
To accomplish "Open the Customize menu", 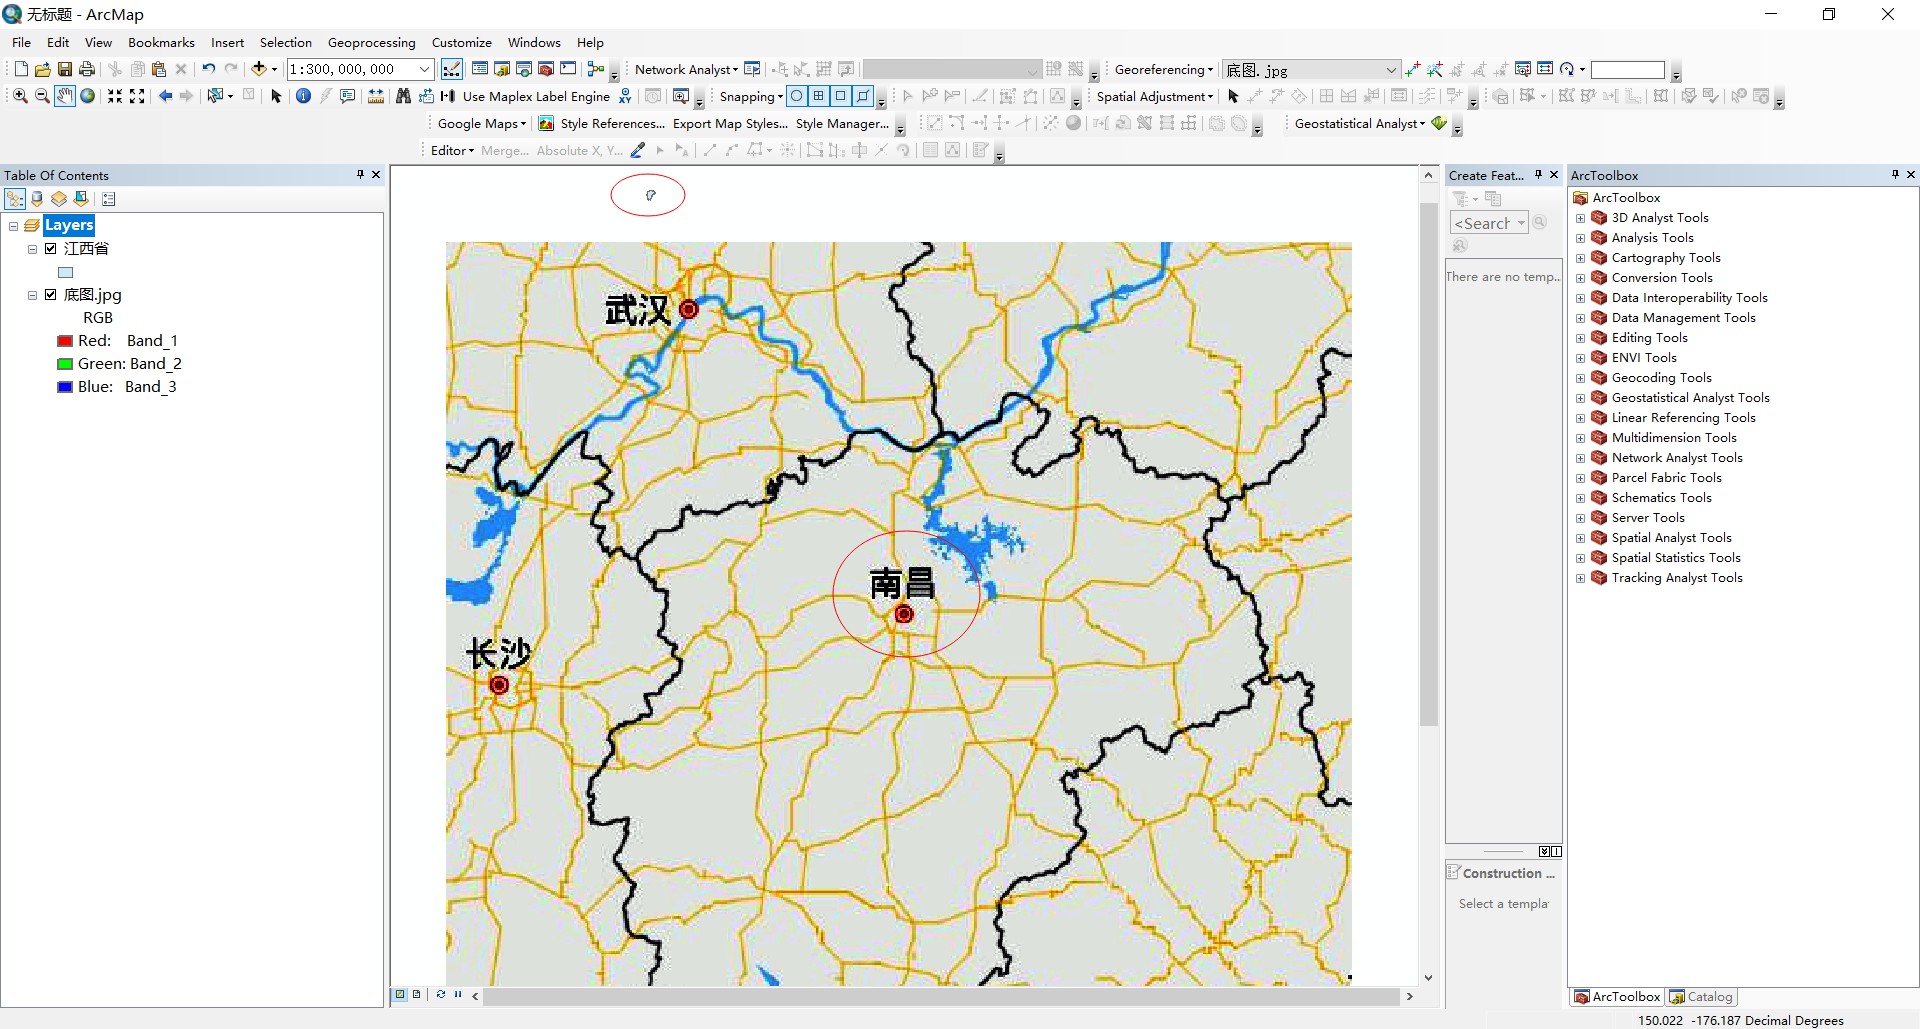I will (x=461, y=43).
